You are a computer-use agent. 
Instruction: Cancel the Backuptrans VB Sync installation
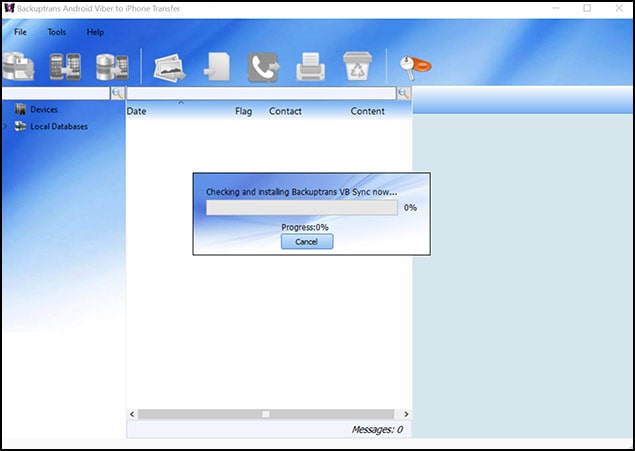306,242
